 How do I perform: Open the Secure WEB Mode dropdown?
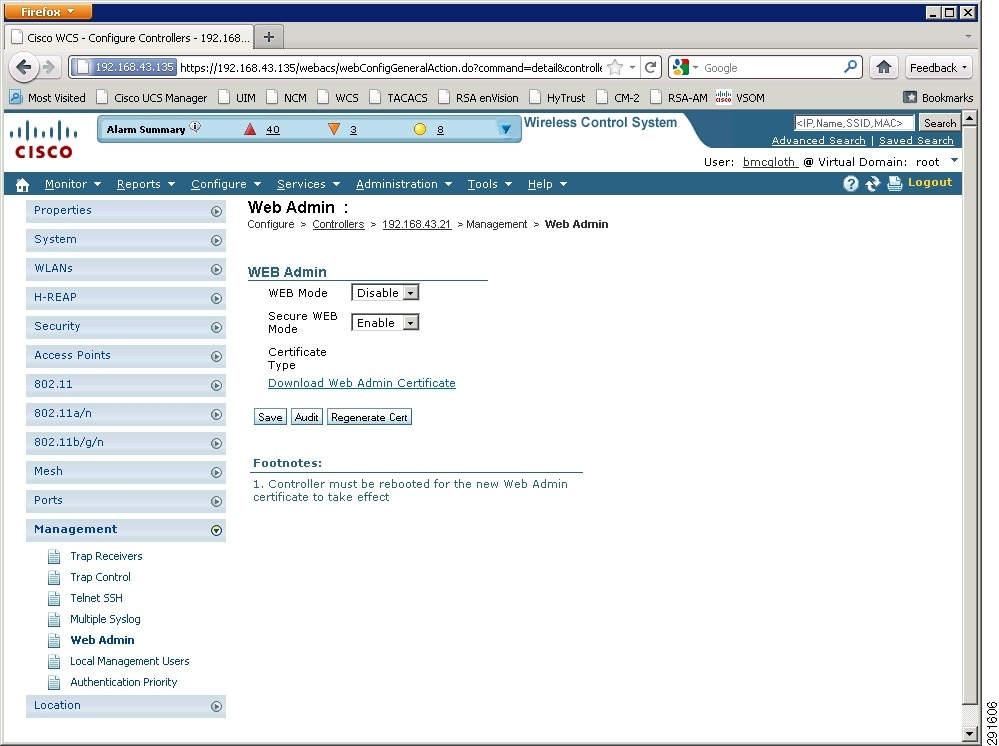[x=385, y=323]
